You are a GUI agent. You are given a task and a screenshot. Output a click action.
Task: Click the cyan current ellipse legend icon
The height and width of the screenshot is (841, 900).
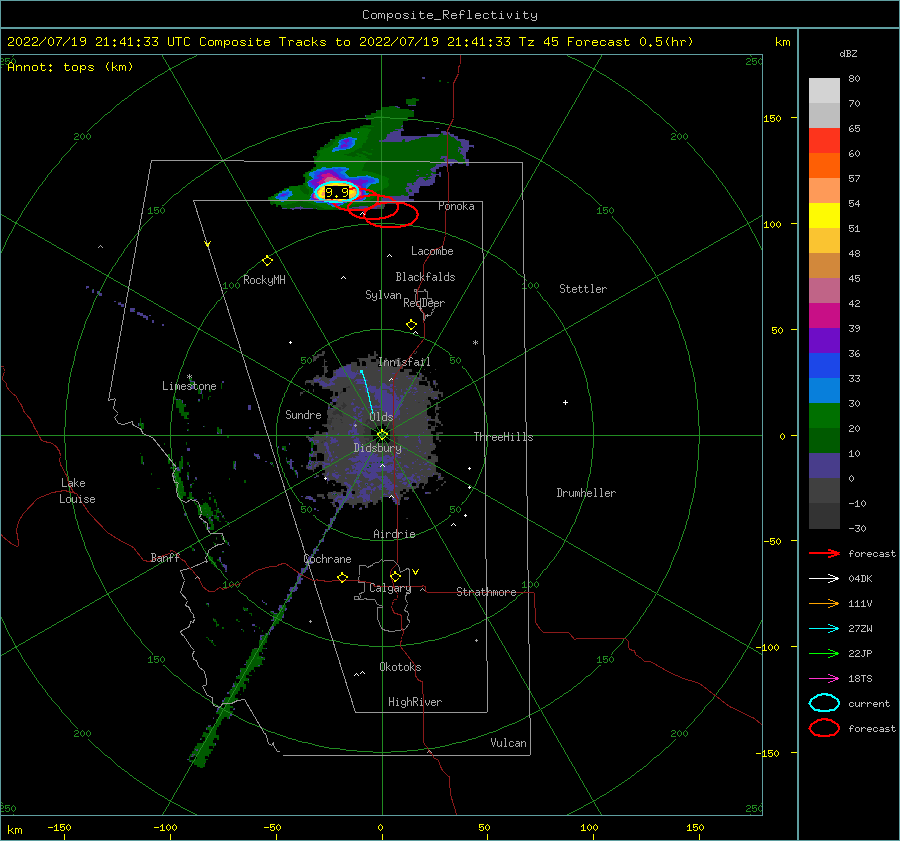[824, 703]
